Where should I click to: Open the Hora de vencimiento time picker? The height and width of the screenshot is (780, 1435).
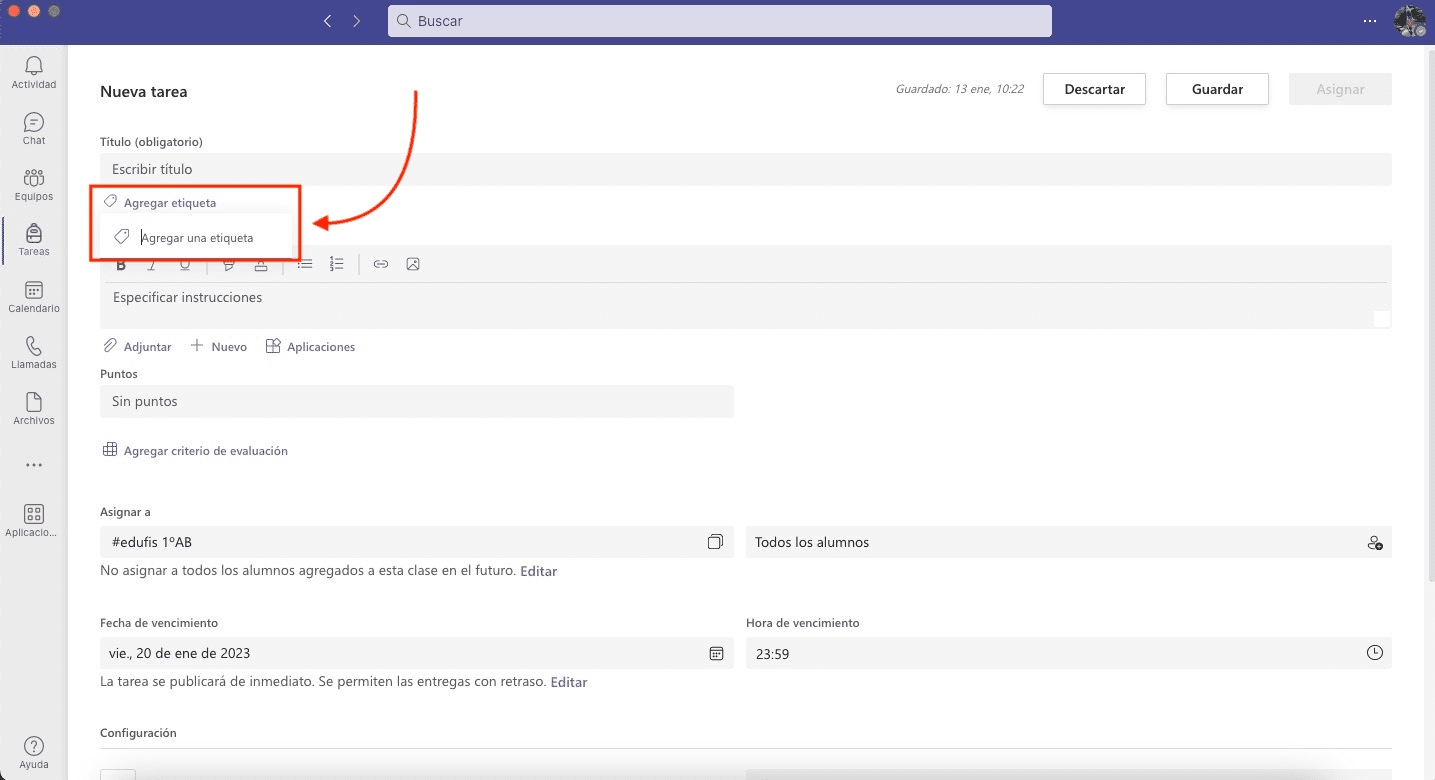tap(1375, 653)
